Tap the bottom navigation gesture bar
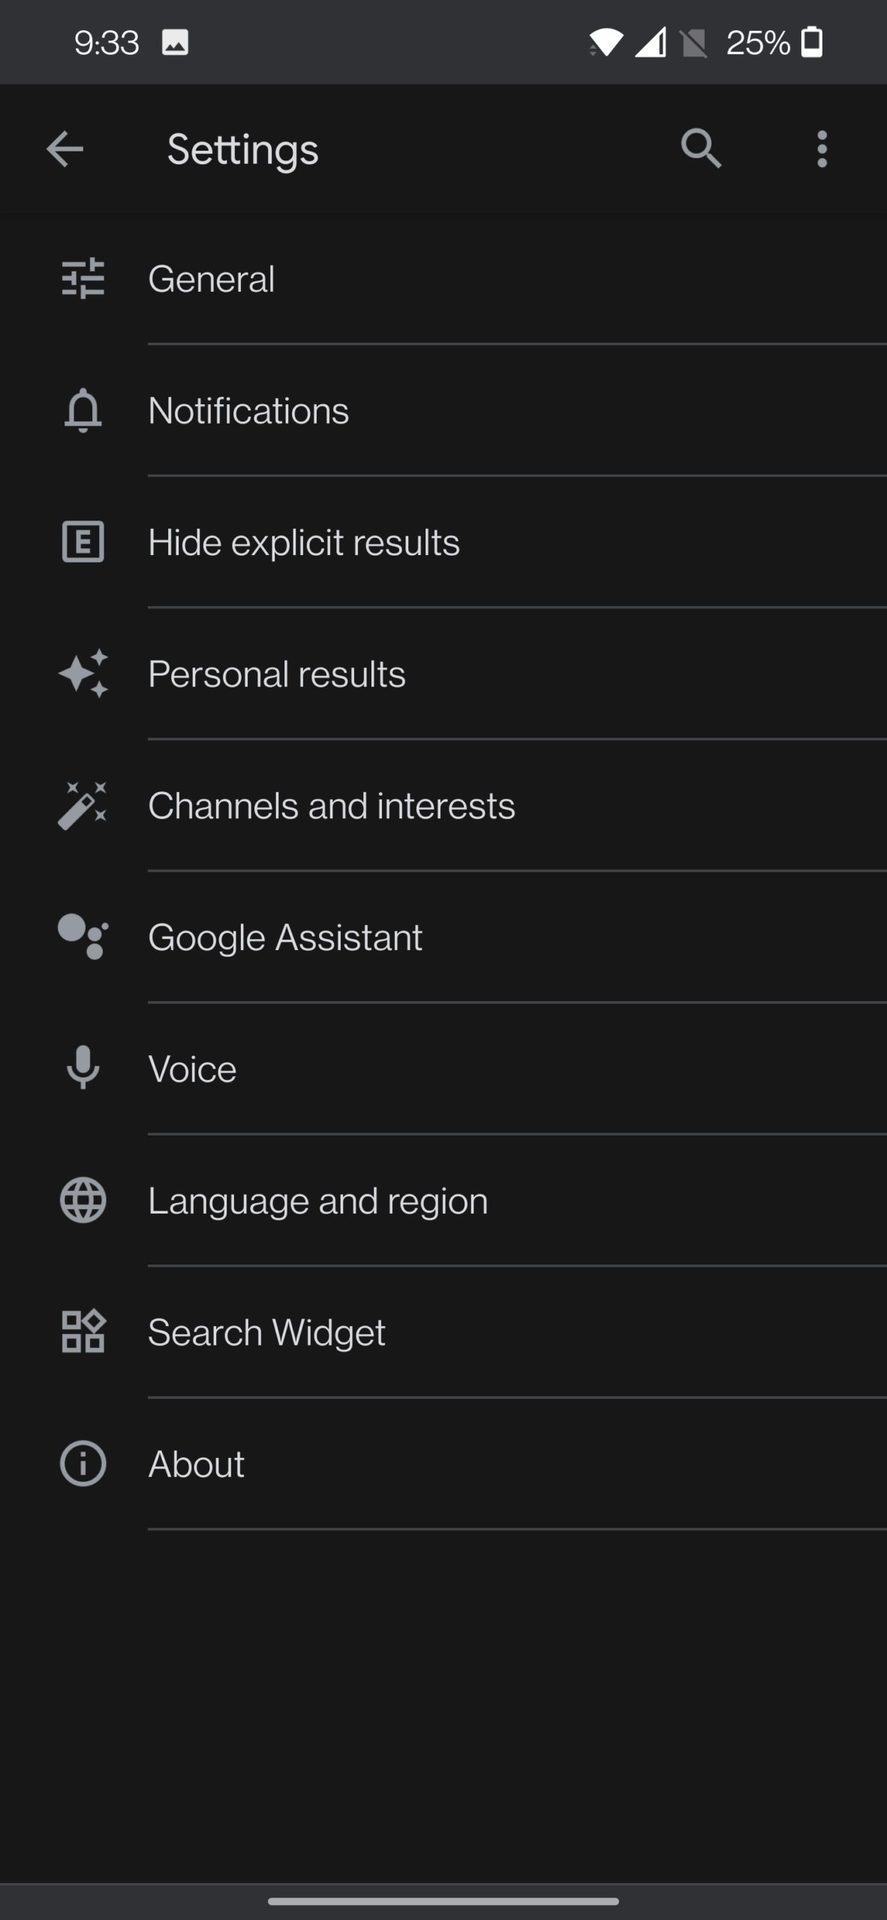The width and height of the screenshot is (887, 1920). point(443,1901)
